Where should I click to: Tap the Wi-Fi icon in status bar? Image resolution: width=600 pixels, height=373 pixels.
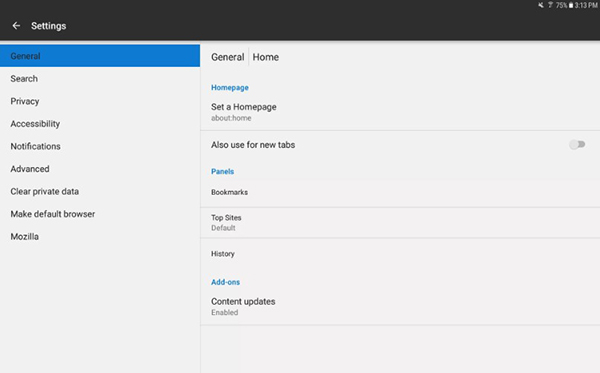550,5
